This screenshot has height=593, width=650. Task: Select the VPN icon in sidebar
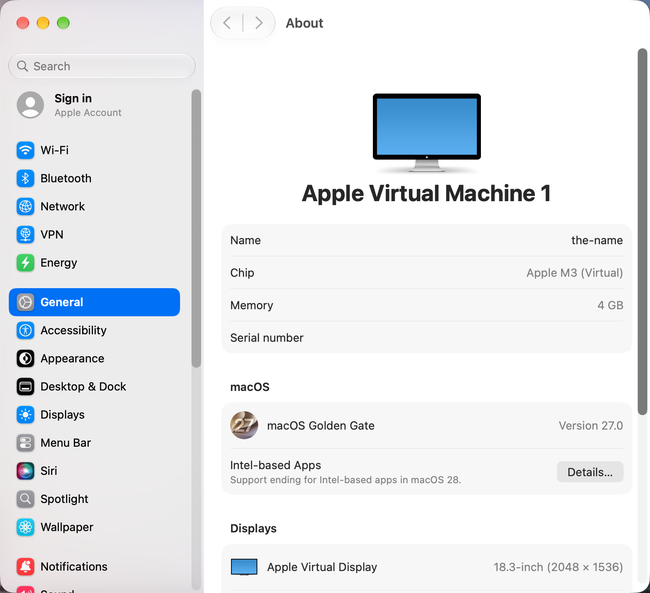click(x=25, y=234)
